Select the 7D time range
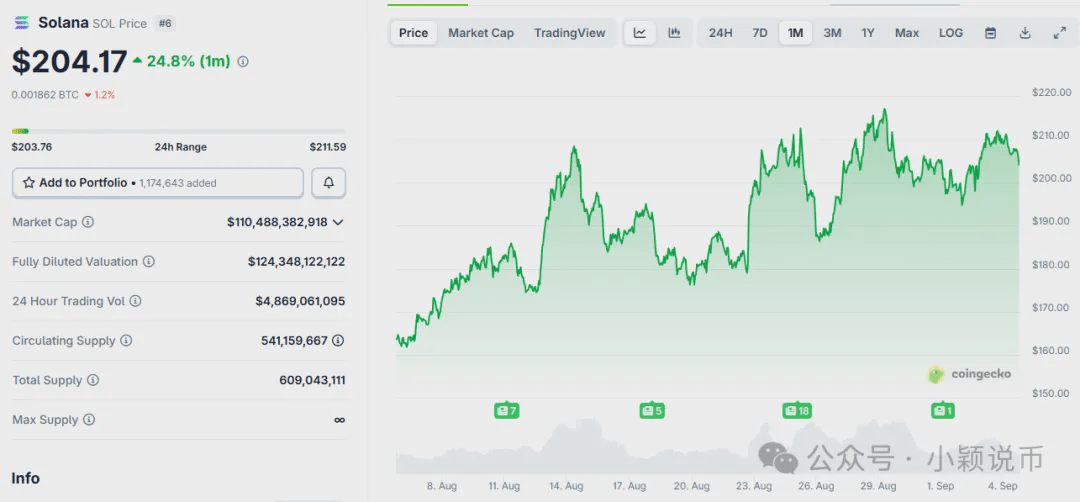The width and height of the screenshot is (1080, 502). [760, 33]
